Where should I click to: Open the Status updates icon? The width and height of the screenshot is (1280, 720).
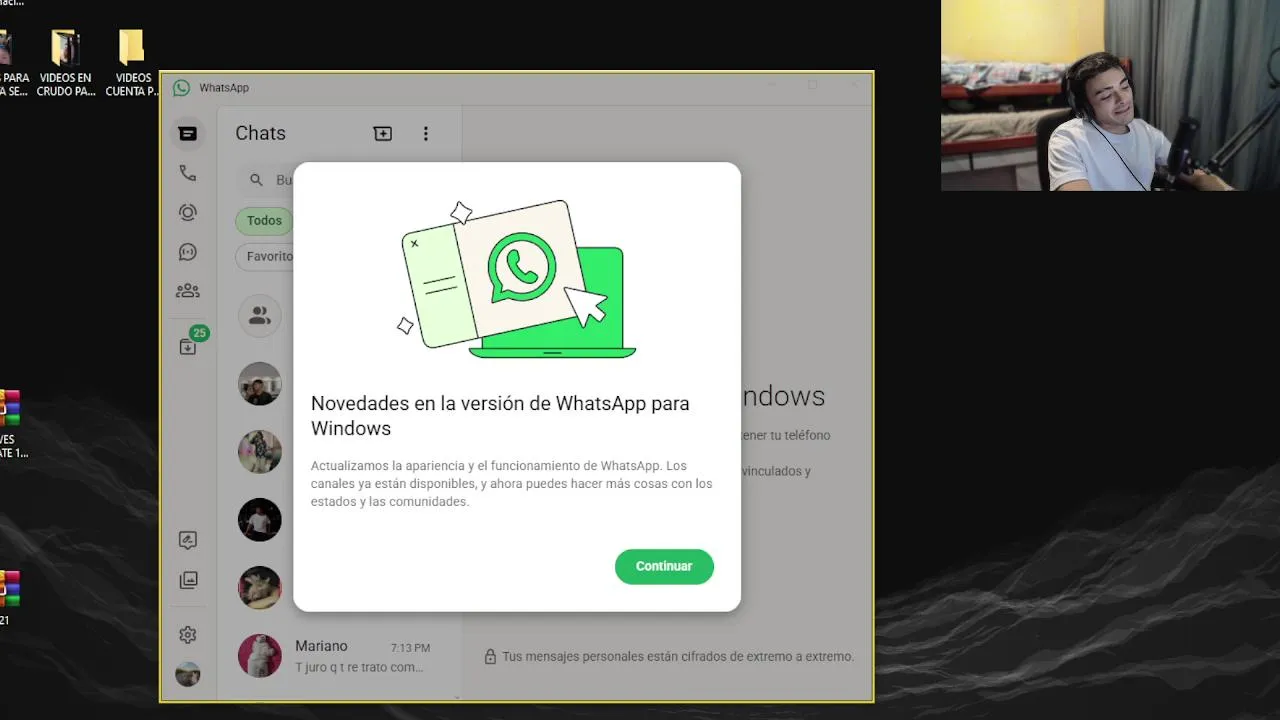187,212
